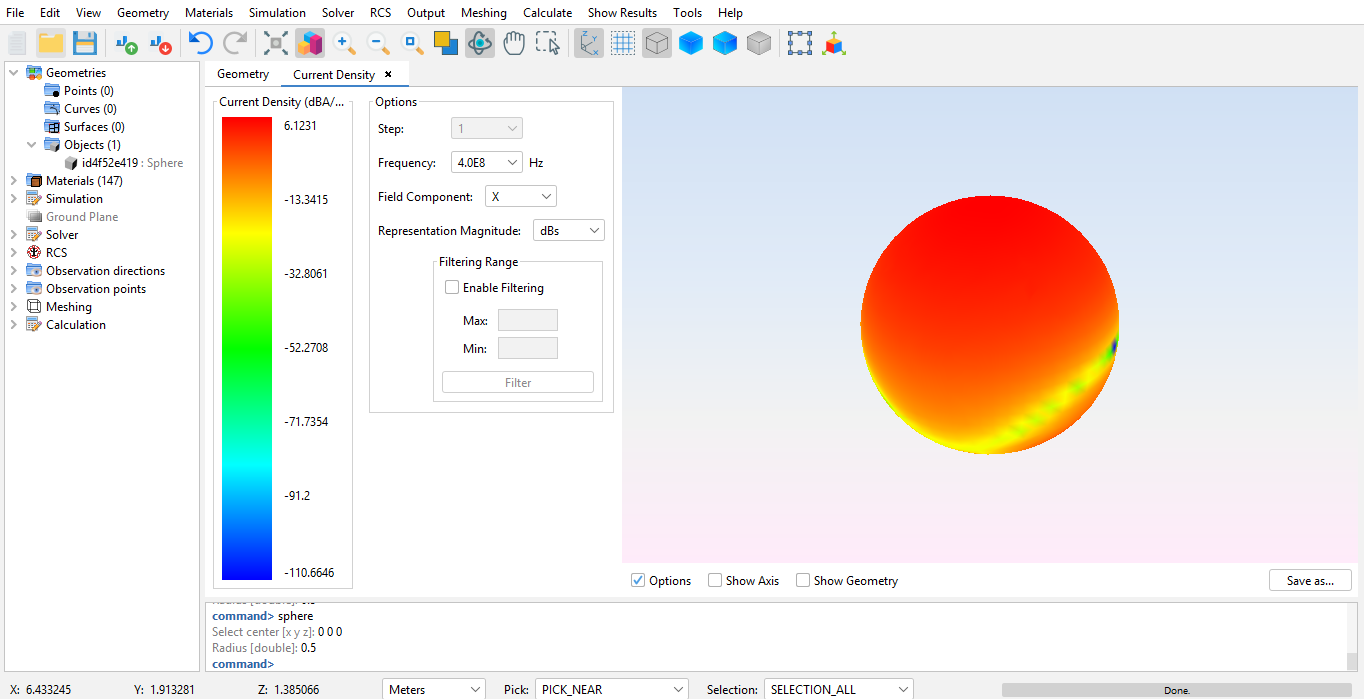
Task: Select the Sphere object in tree
Action: pyautogui.click(x=132, y=163)
